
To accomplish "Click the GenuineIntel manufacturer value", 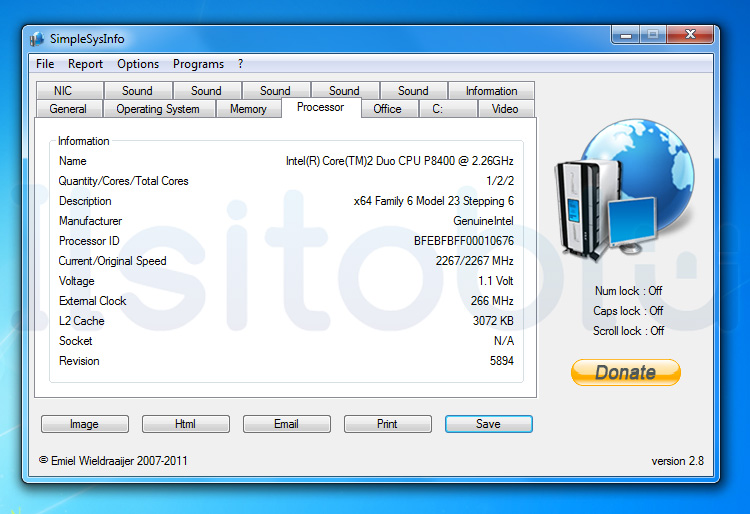I will pyautogui.click(x=483, y=221).
